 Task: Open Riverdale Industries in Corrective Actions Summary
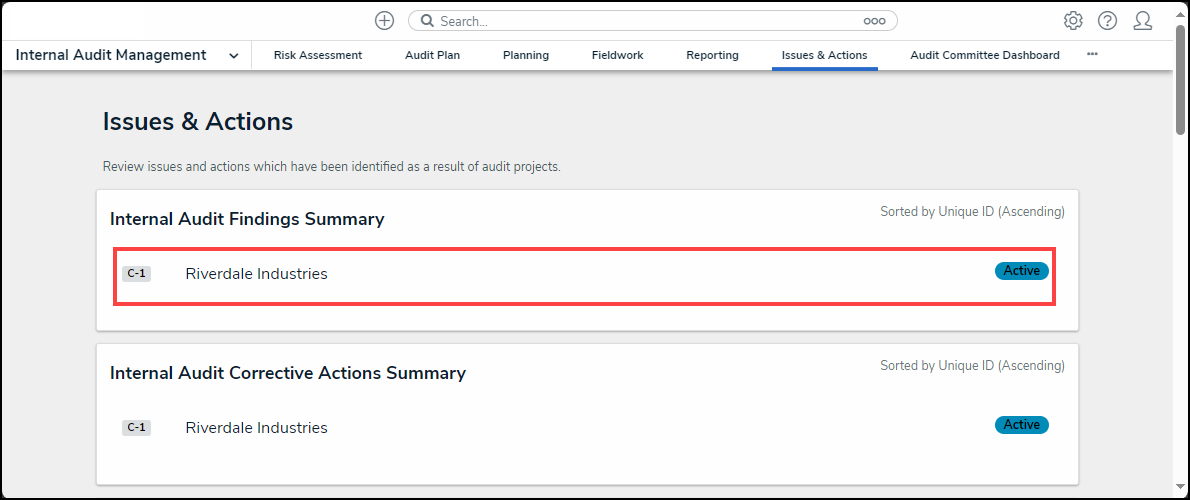[256, 428]
